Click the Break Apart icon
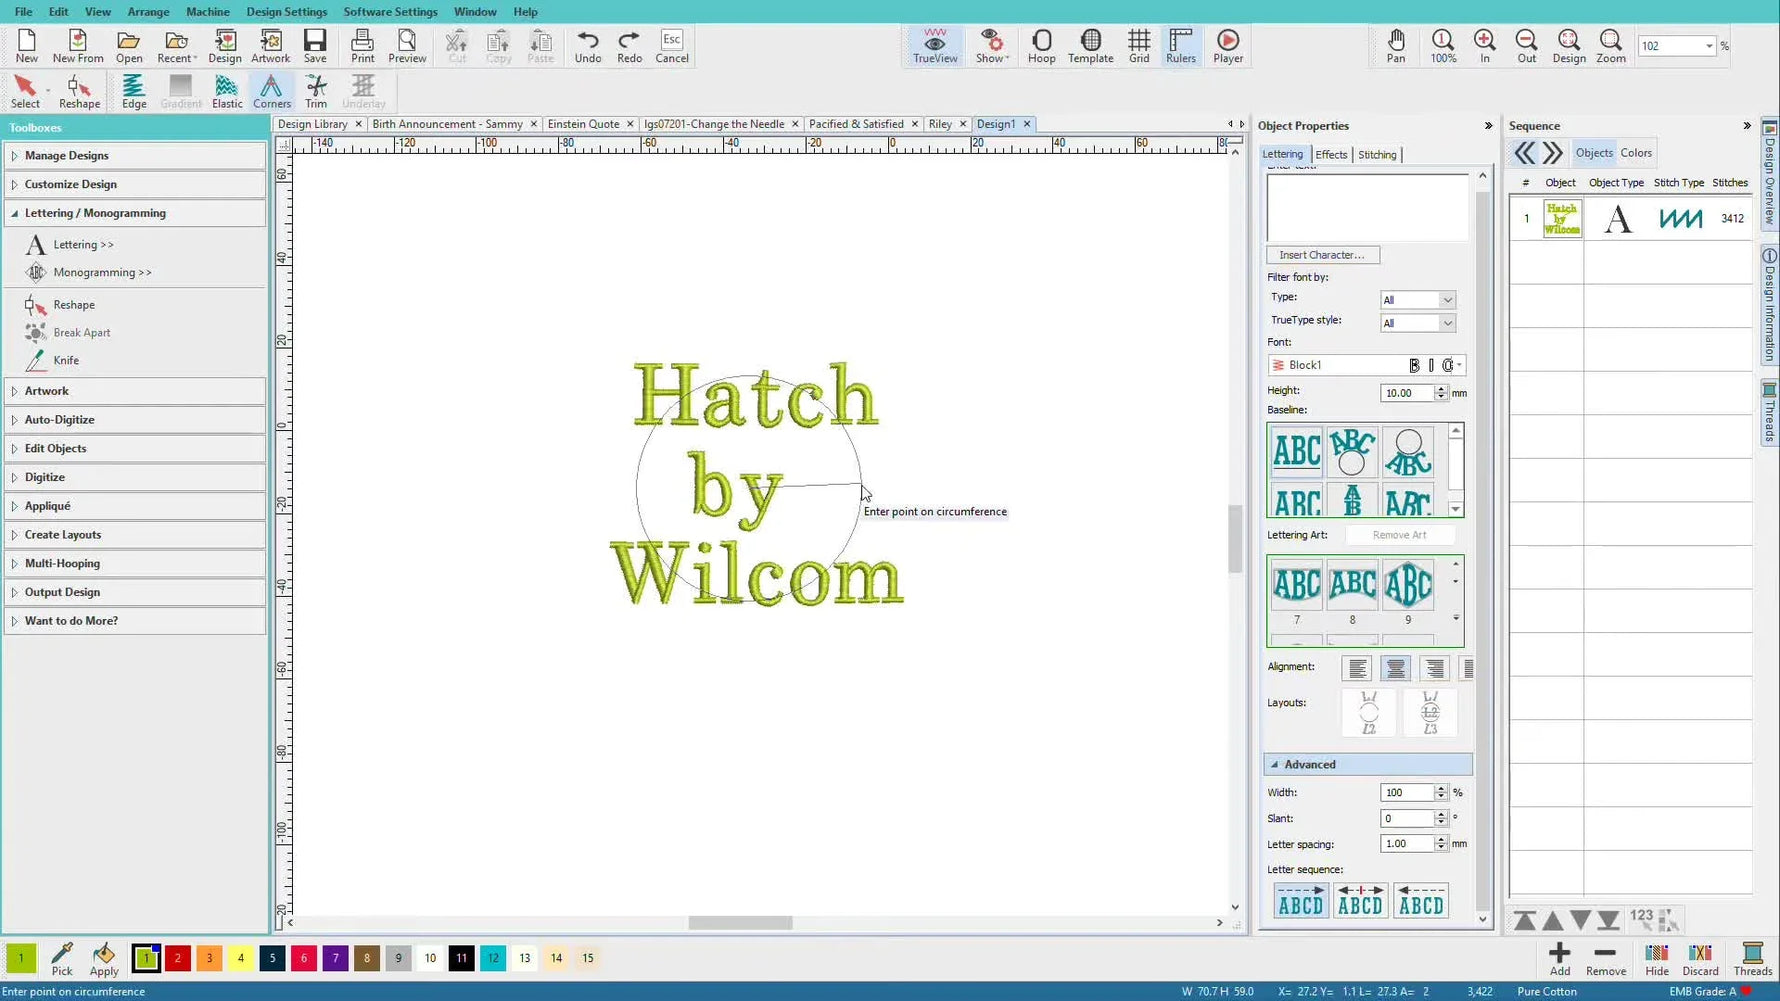This screenshot has height=1001, width=1780. pyautogui.click(x=37, y=332)
